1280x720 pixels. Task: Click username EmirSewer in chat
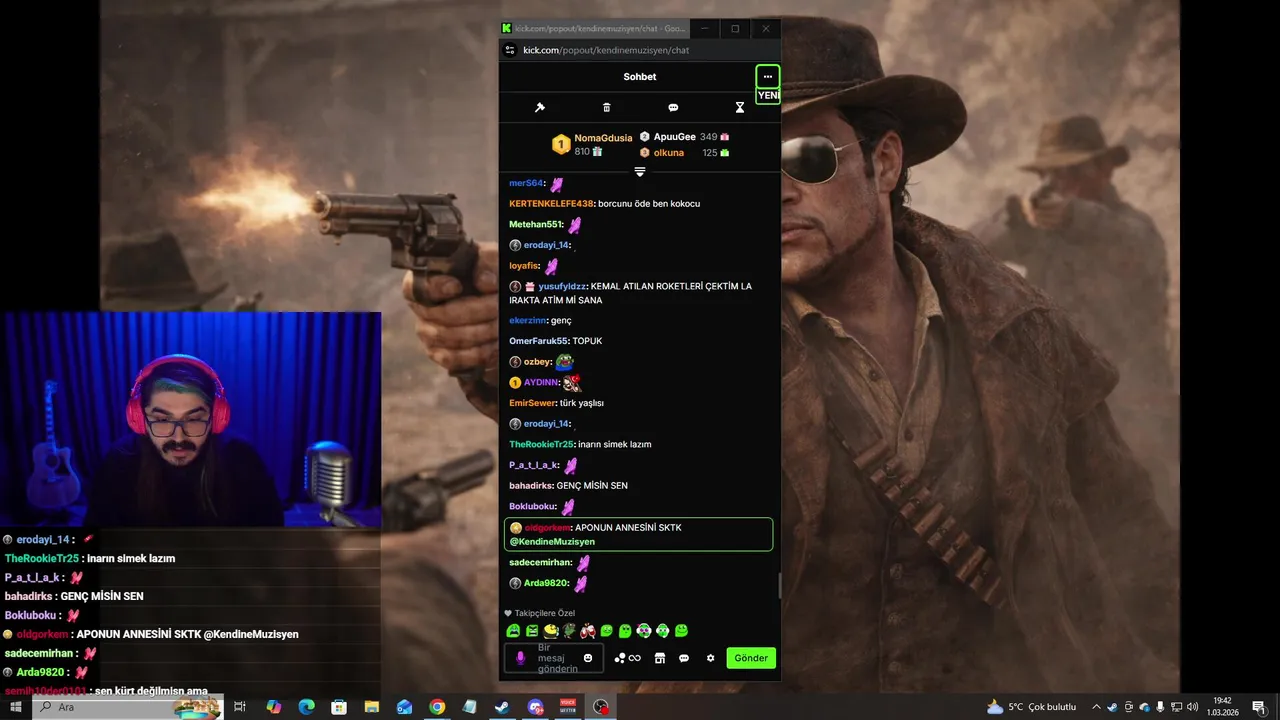point(532,403)
